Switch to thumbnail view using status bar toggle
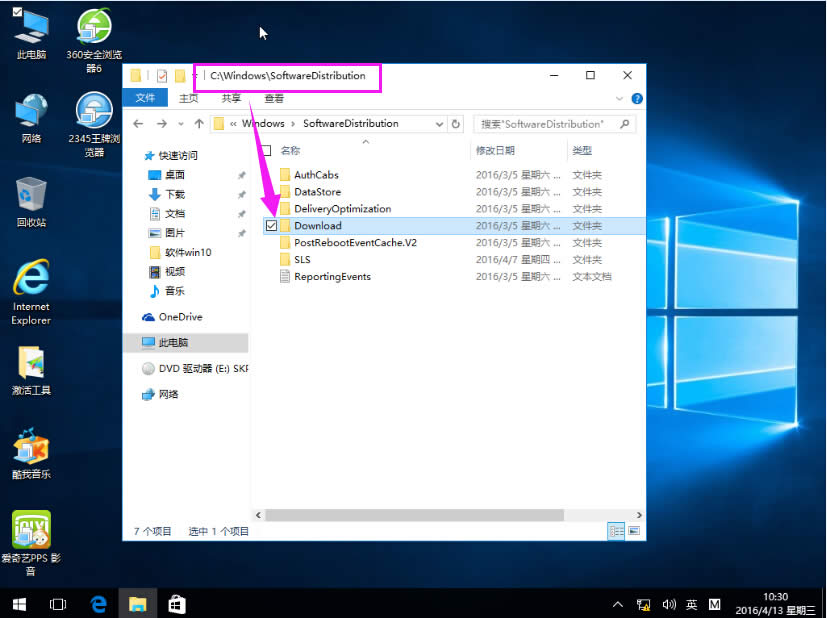Viewport: 827px width, 618px height. (x=633, y=531)
